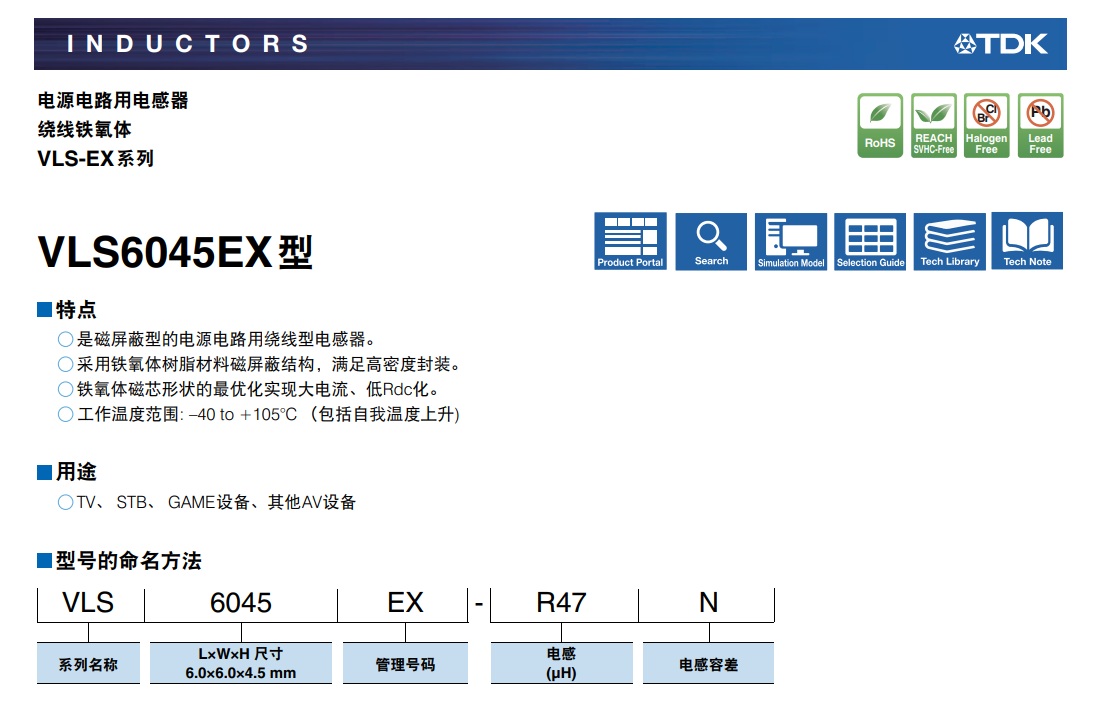This screenshot has height=712, width=1114.
Task: Click the 电感 (μH) label box
Action: pyautogui.click(x=561, y=664)
